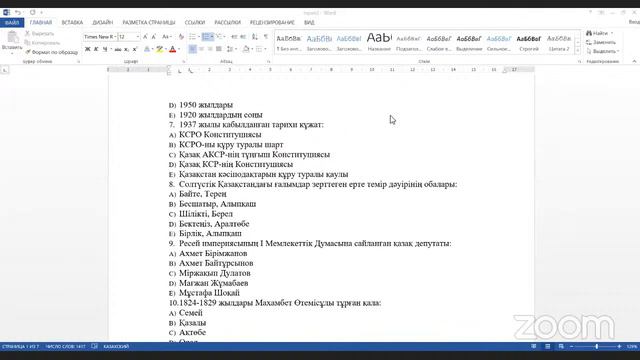The width and height of the screenshot is (640, 360).
Task: Open the change case (Aa) dropdown
Action: 166,37
